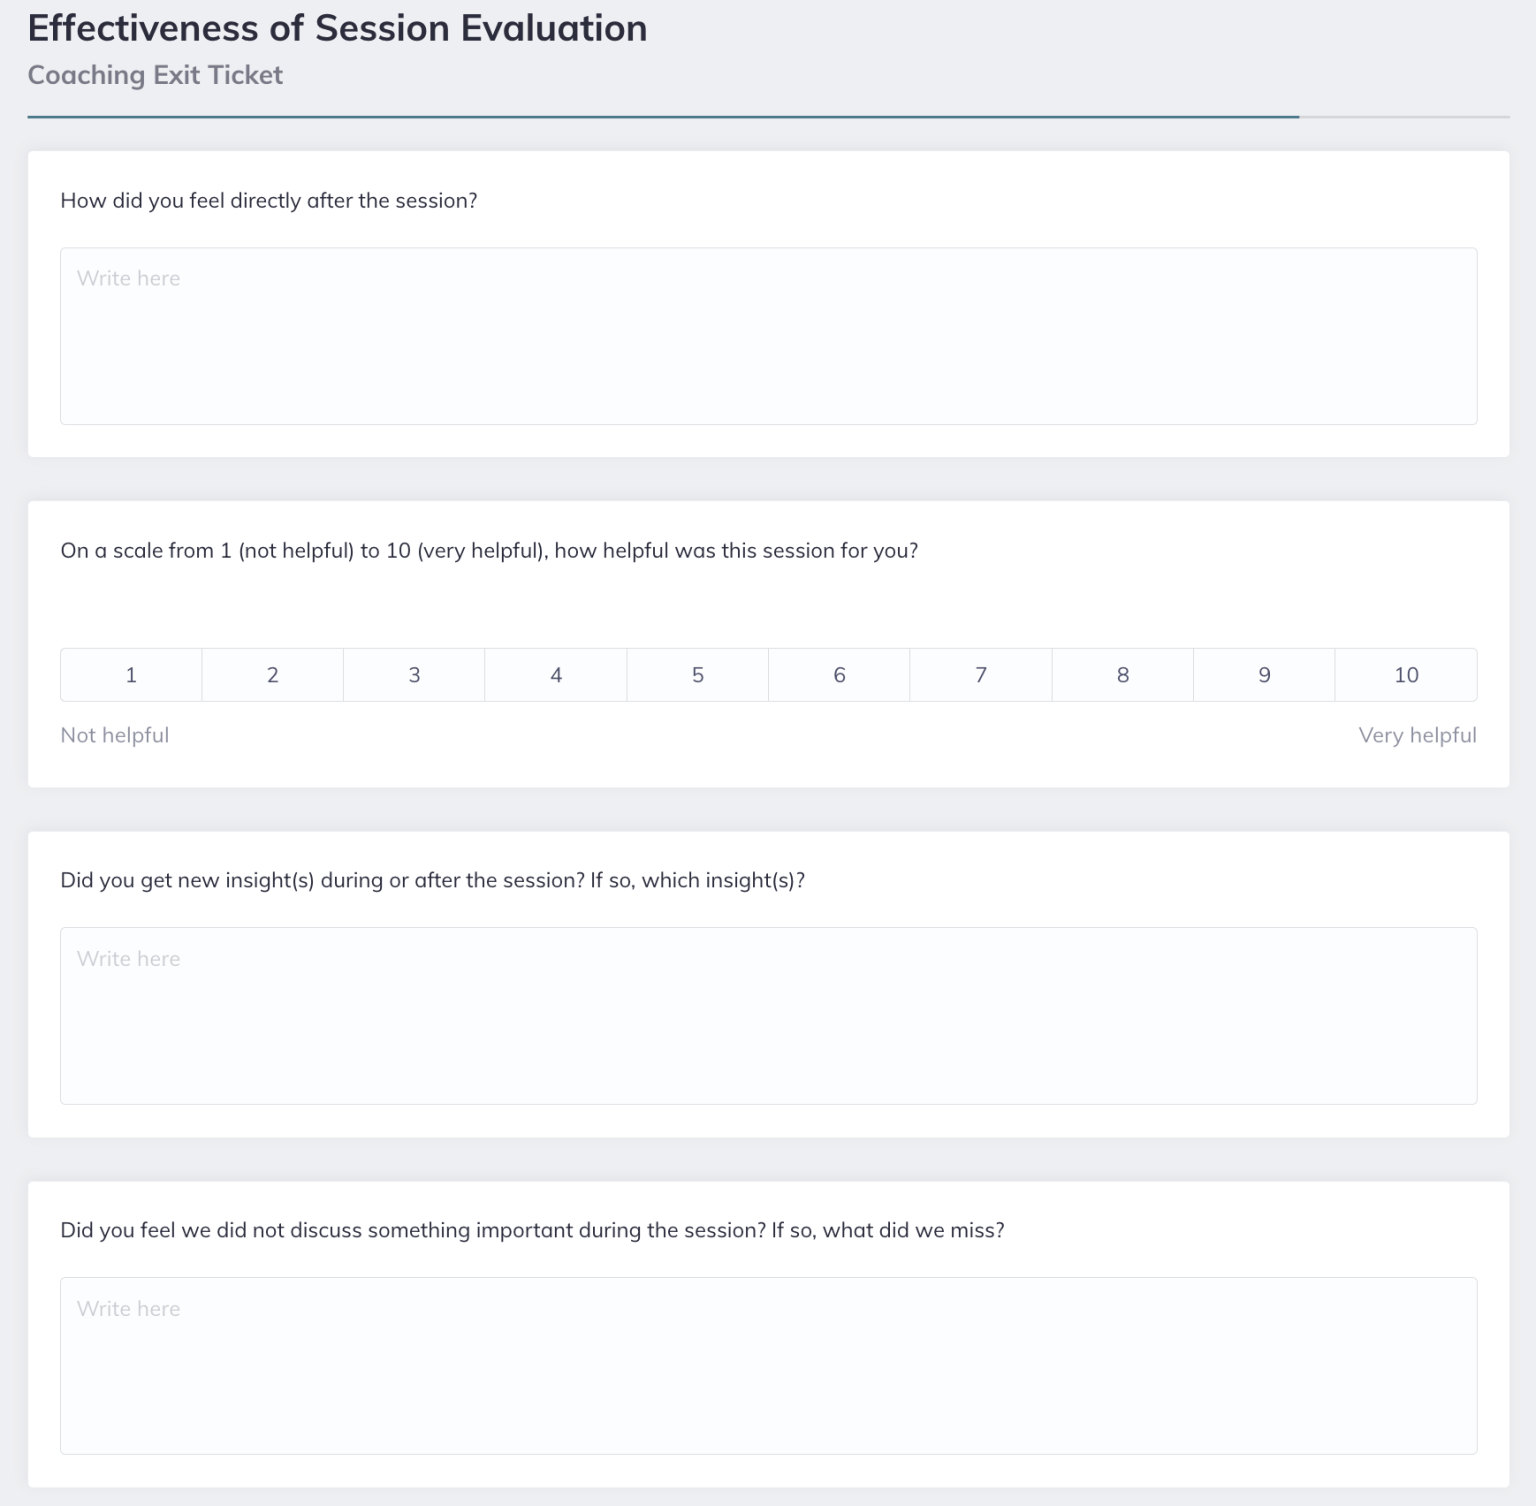This screenshot has width=1536, height=1506.
Task: Click the 'Not helpful' scale label
Action: point(115,734)
